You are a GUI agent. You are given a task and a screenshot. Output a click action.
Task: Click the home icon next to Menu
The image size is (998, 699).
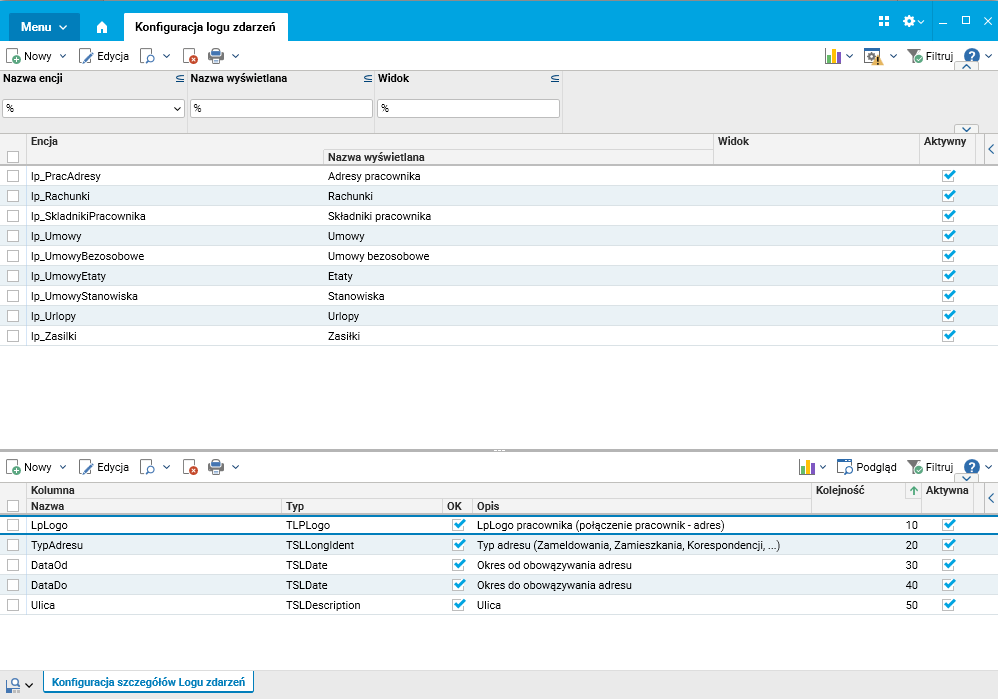pyautogui.click(x=102, y=27)
